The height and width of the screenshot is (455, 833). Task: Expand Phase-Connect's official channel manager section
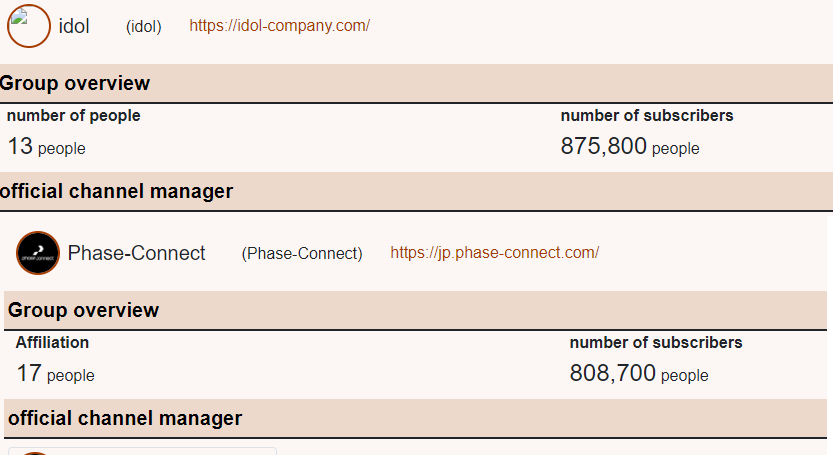point(125,418)
